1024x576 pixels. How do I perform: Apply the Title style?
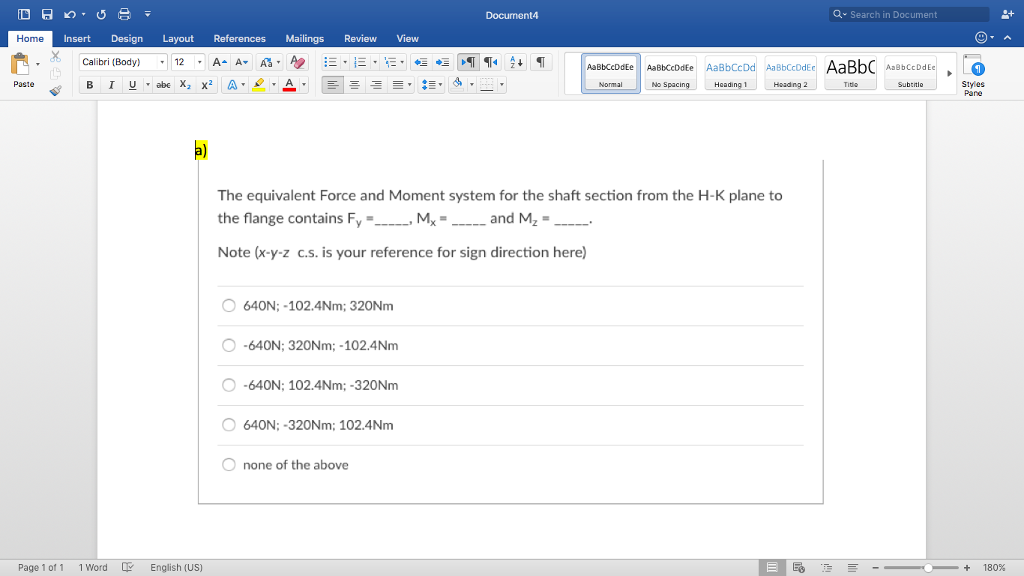tap(850, 72)
